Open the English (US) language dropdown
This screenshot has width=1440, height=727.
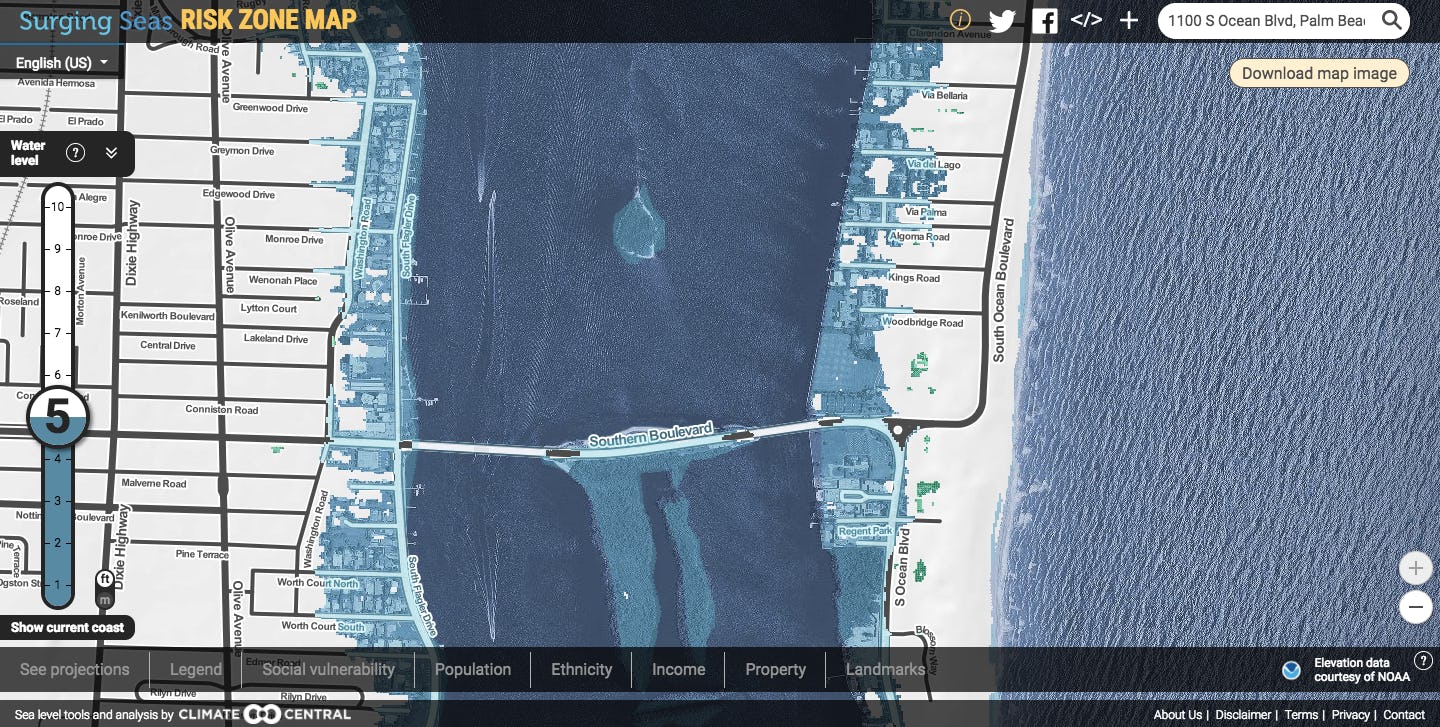pos(61,63)
